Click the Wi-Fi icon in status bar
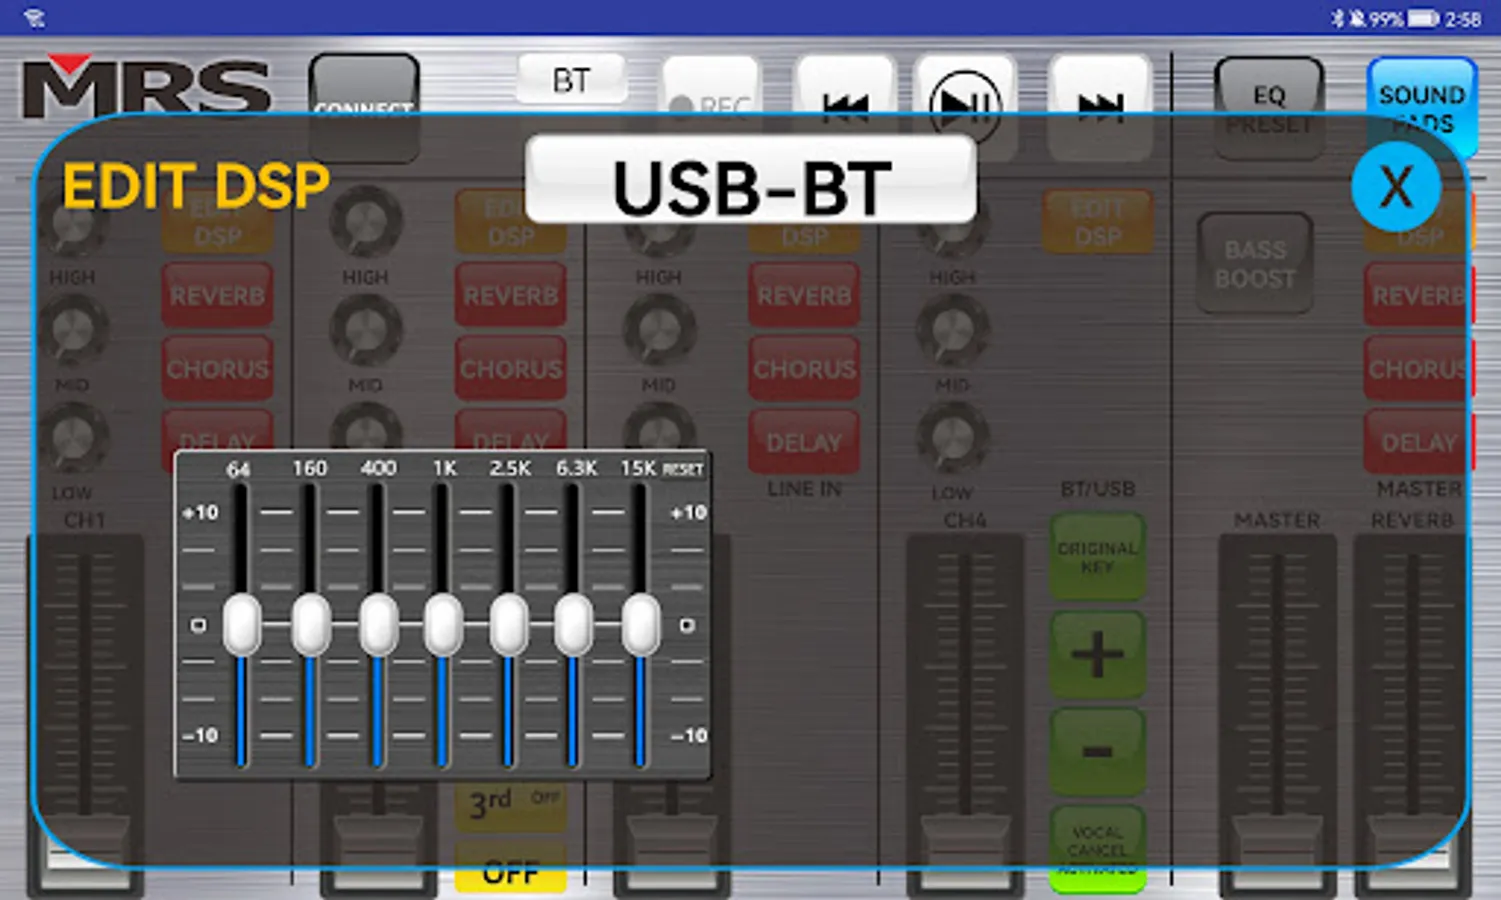Image resolution: width=1501 pixels, height=900 pixels. tap(33, 18)
